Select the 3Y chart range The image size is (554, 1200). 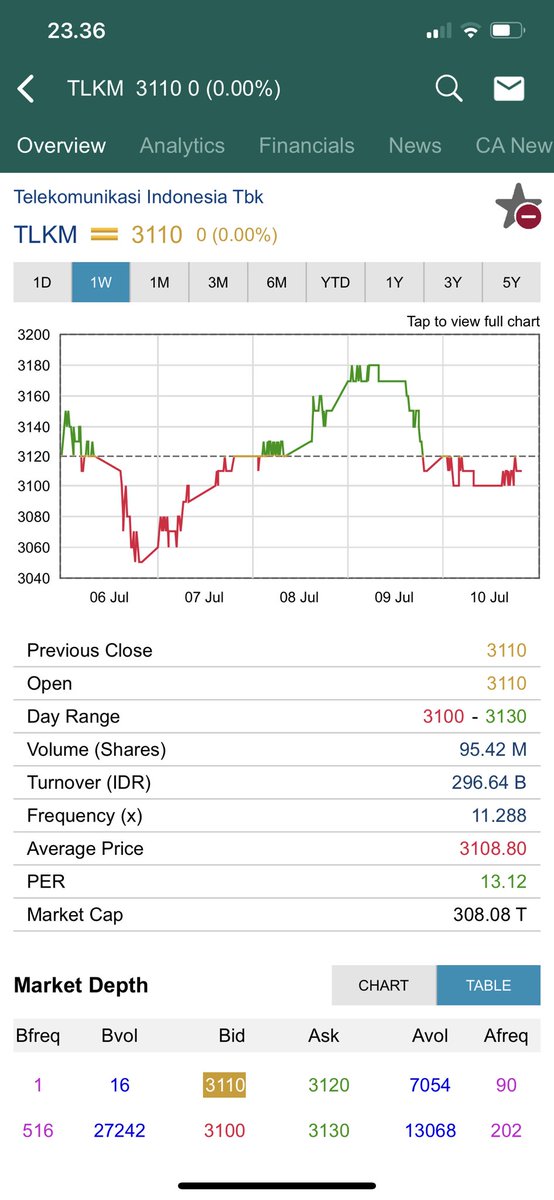click(x=453, y=282)
